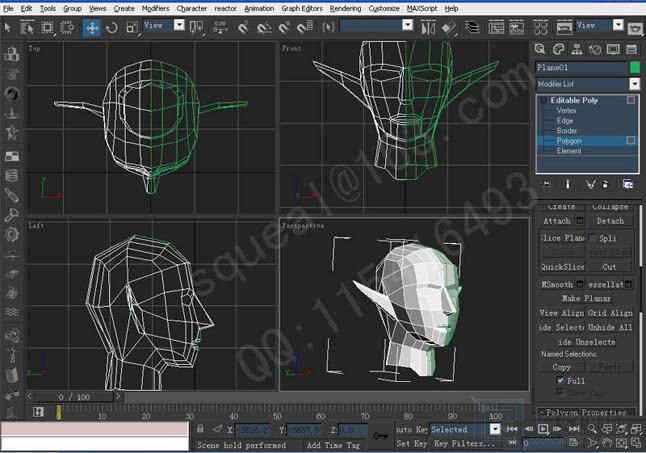Image resolution: width=646 pixels, height=453 pixels.
Task: Click the Select by Name tool
Action: tap(27, 28)
